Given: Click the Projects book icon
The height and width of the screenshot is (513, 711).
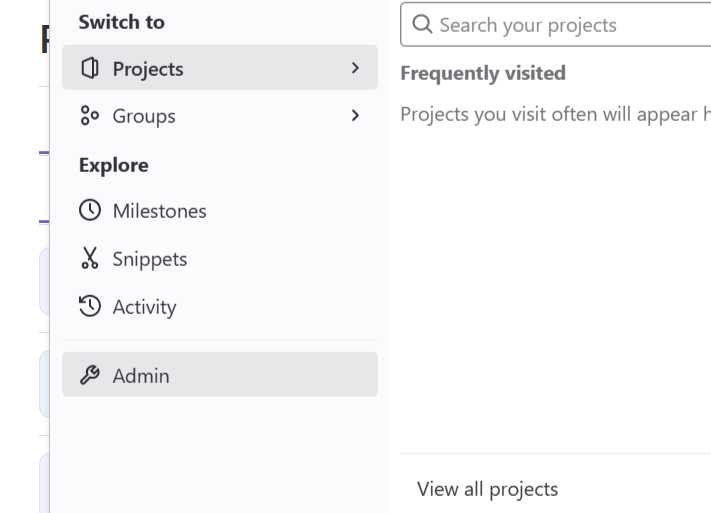Looking at the screenshot, I should click(x=90, y=68).
